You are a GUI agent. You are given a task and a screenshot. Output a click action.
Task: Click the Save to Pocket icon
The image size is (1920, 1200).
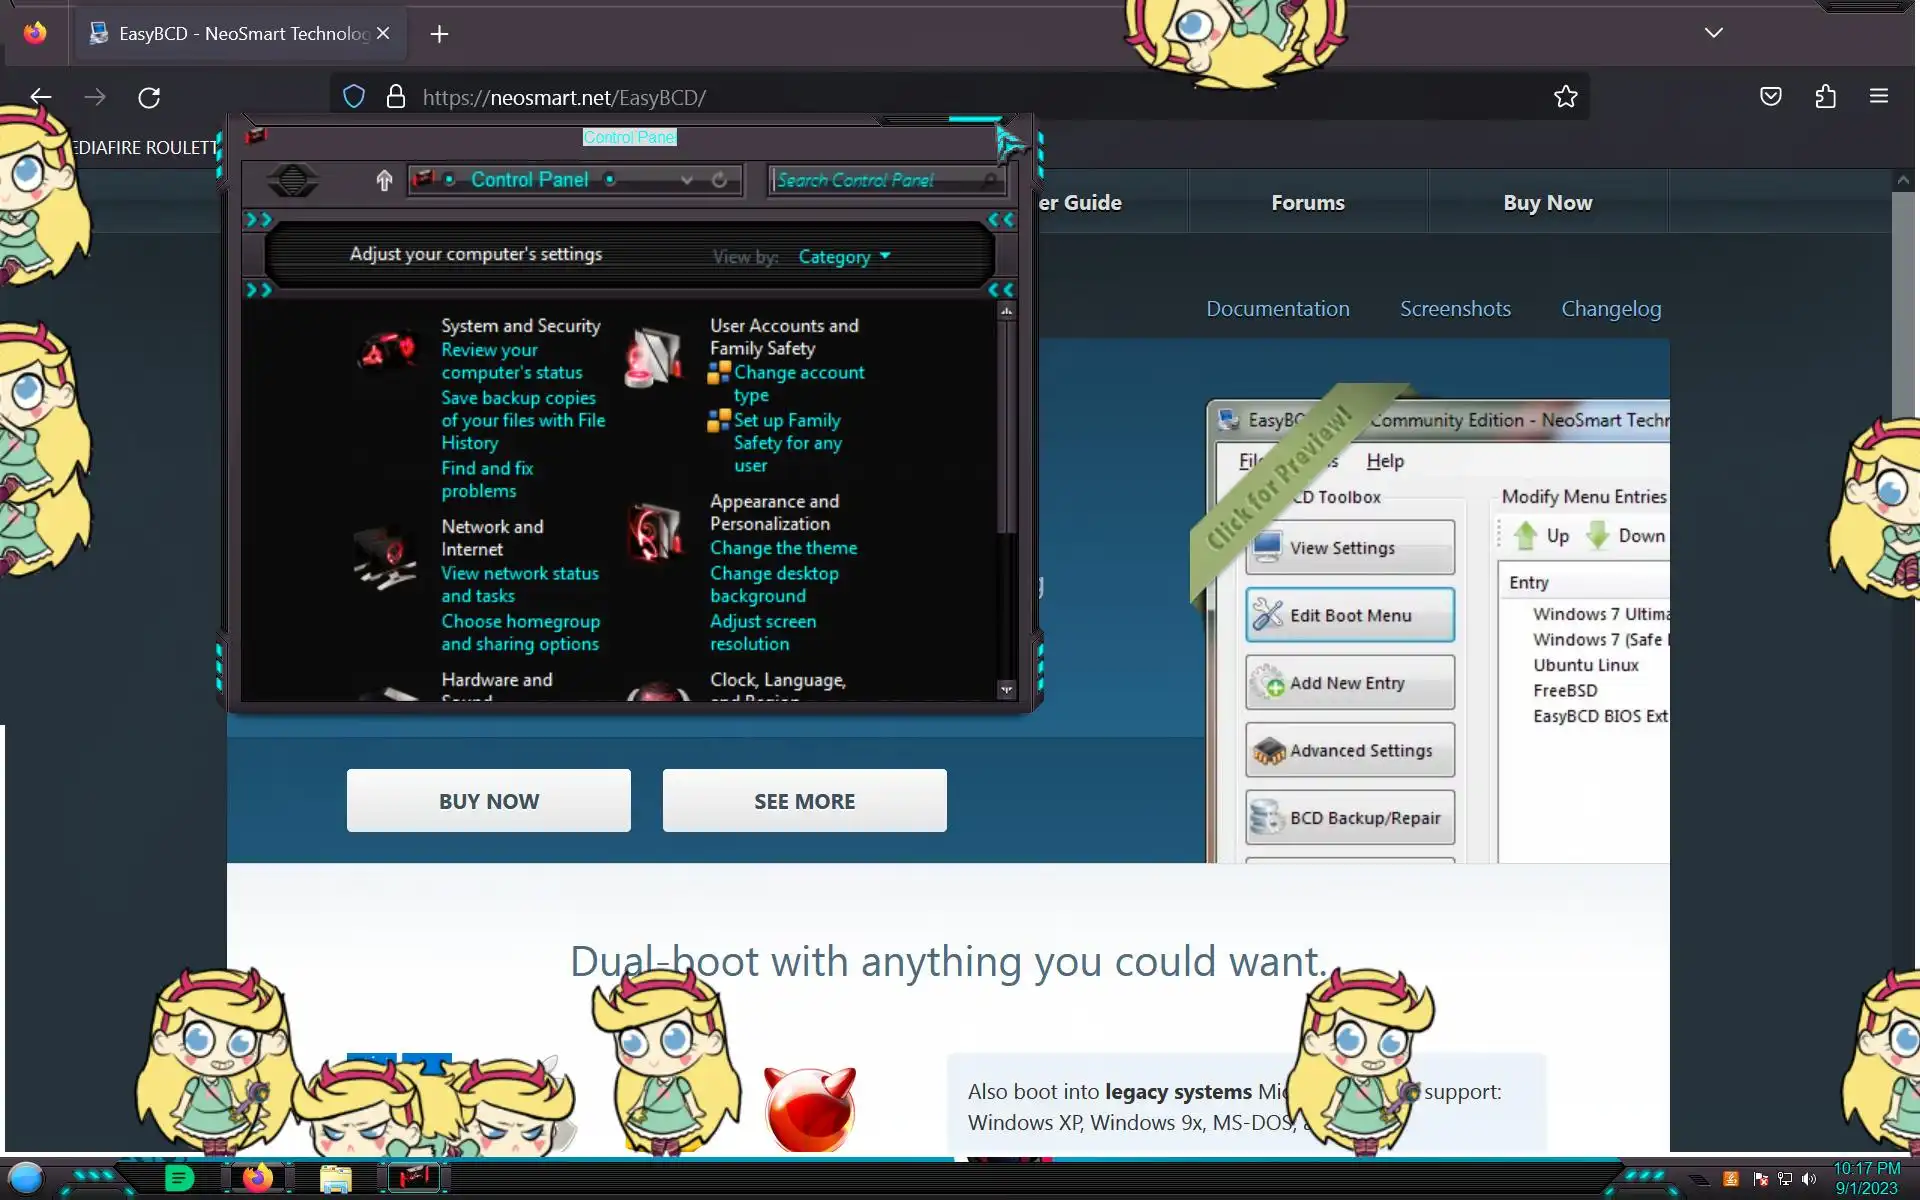point(1770,97)
